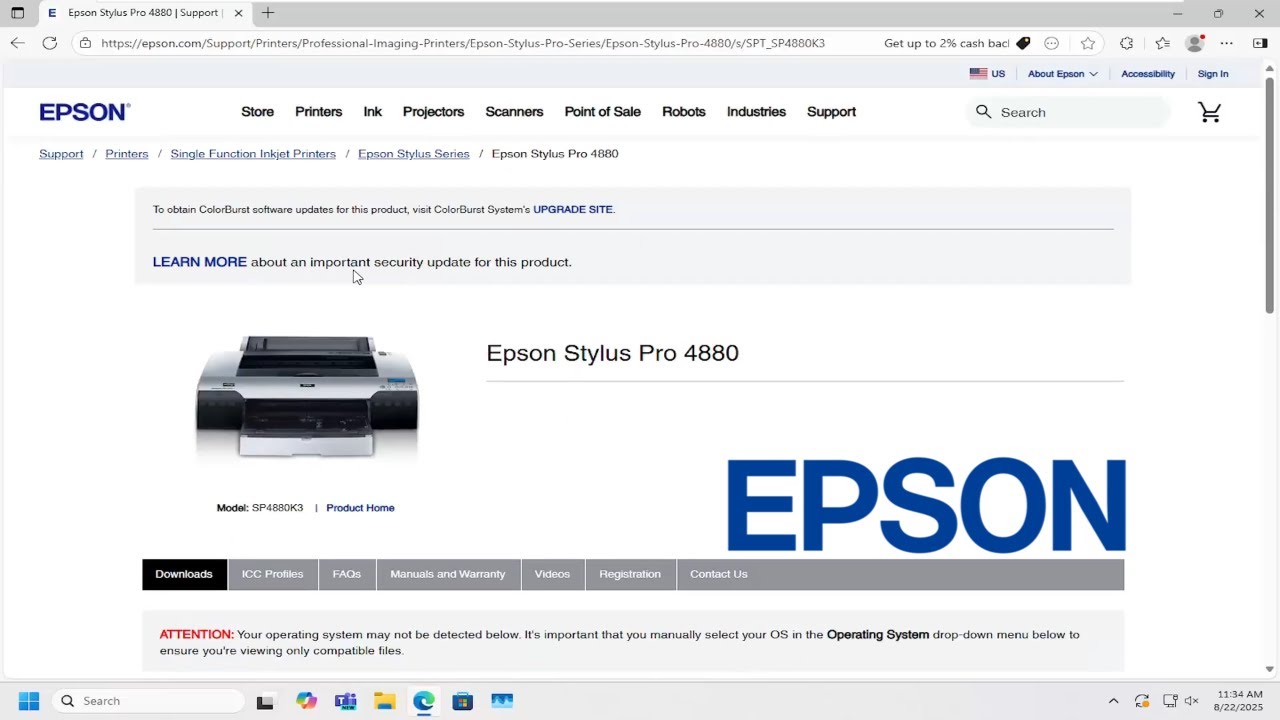Open the Contact Us tab

pos(719,574)
